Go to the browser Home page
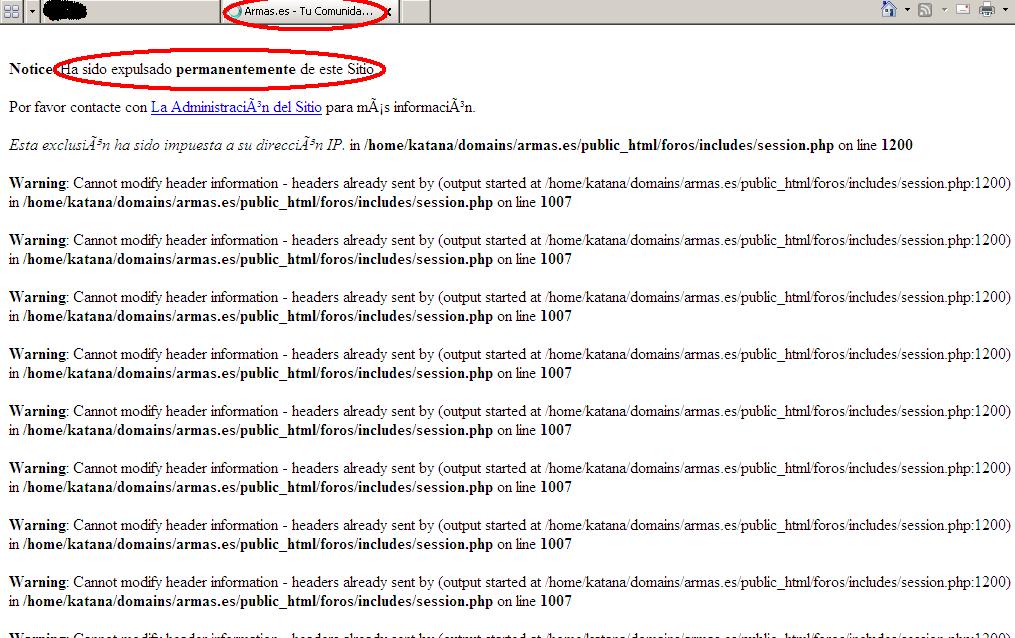 coord(887,10)
